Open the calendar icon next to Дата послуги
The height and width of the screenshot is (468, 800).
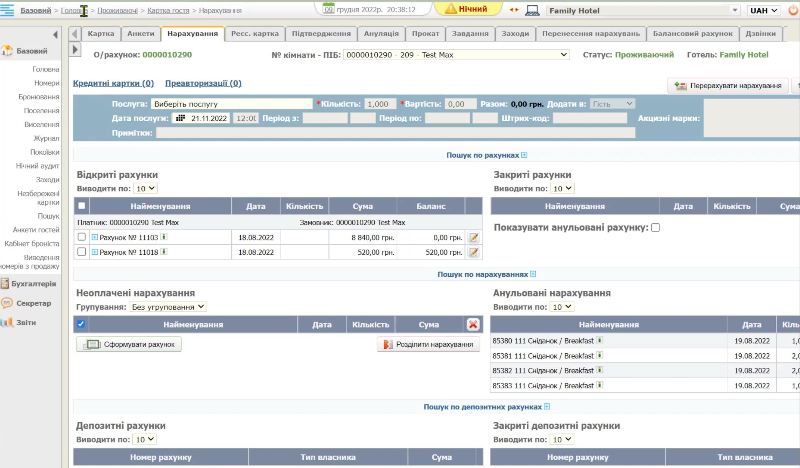(181, 118)
